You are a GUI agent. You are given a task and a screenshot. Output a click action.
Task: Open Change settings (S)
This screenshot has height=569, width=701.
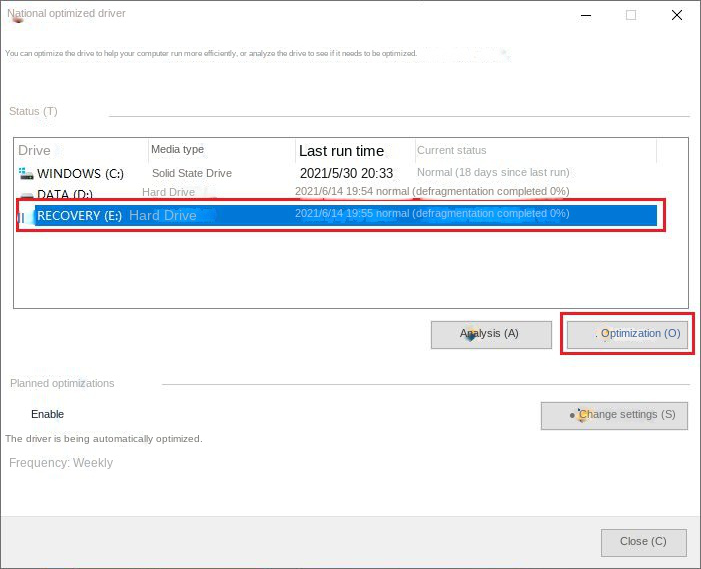[614, 416]
